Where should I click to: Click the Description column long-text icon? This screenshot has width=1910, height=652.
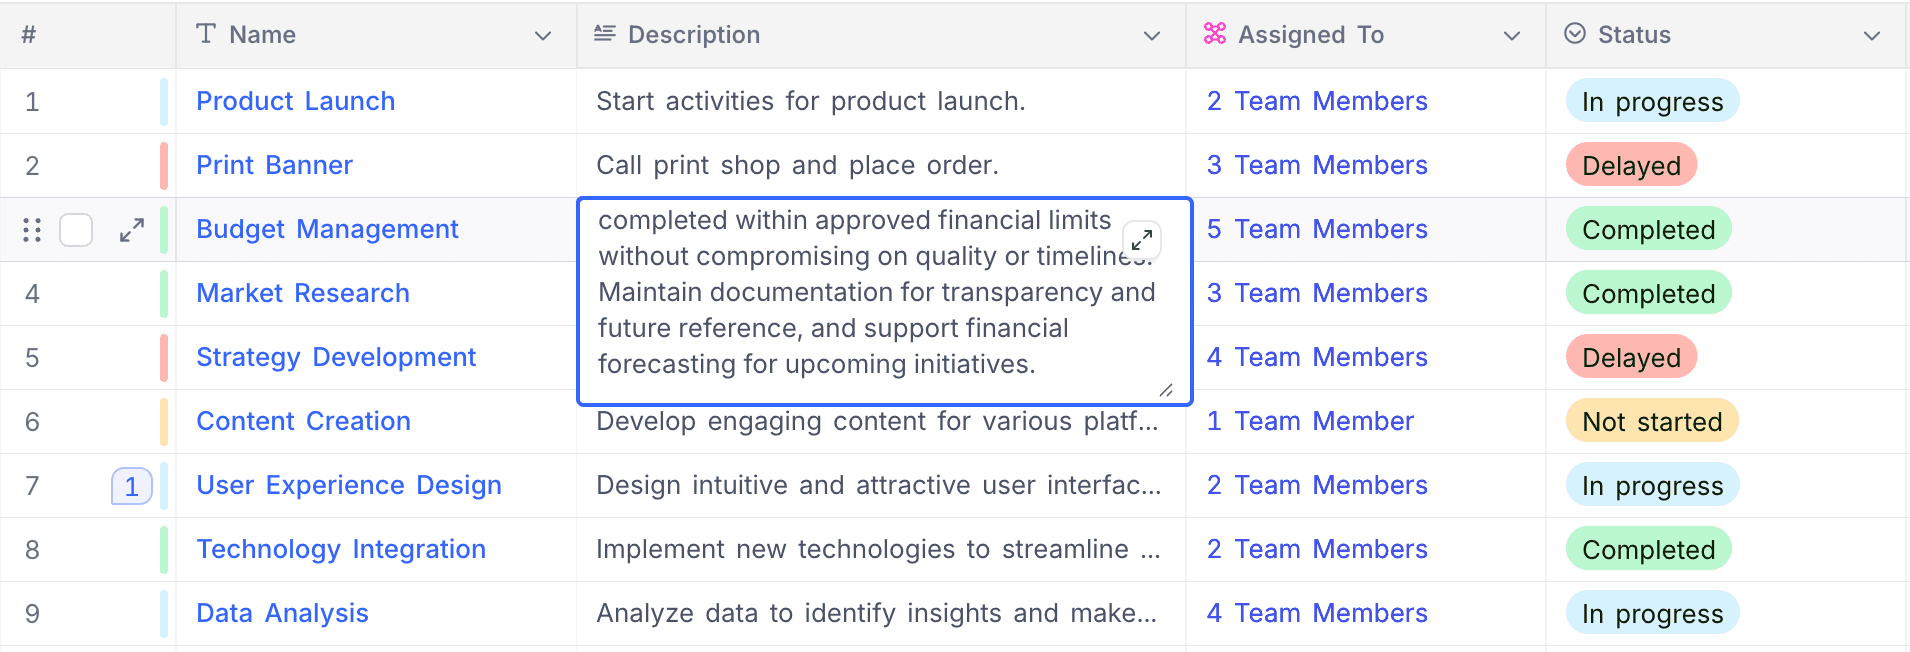pos(604,34)
